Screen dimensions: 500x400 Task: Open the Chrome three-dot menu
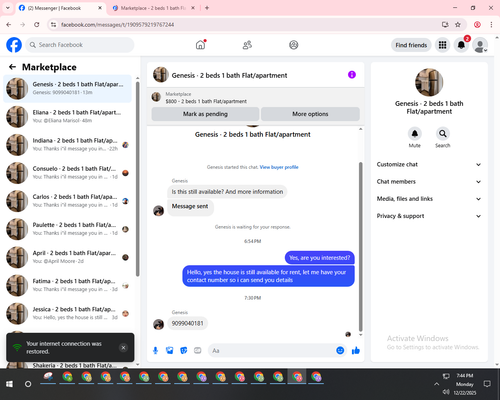click(491, 25)
